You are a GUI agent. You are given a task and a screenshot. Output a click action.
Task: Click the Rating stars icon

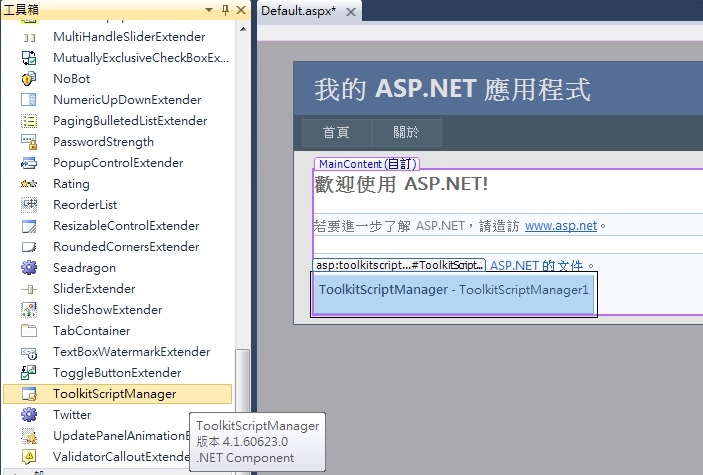[x=29, y=184]
